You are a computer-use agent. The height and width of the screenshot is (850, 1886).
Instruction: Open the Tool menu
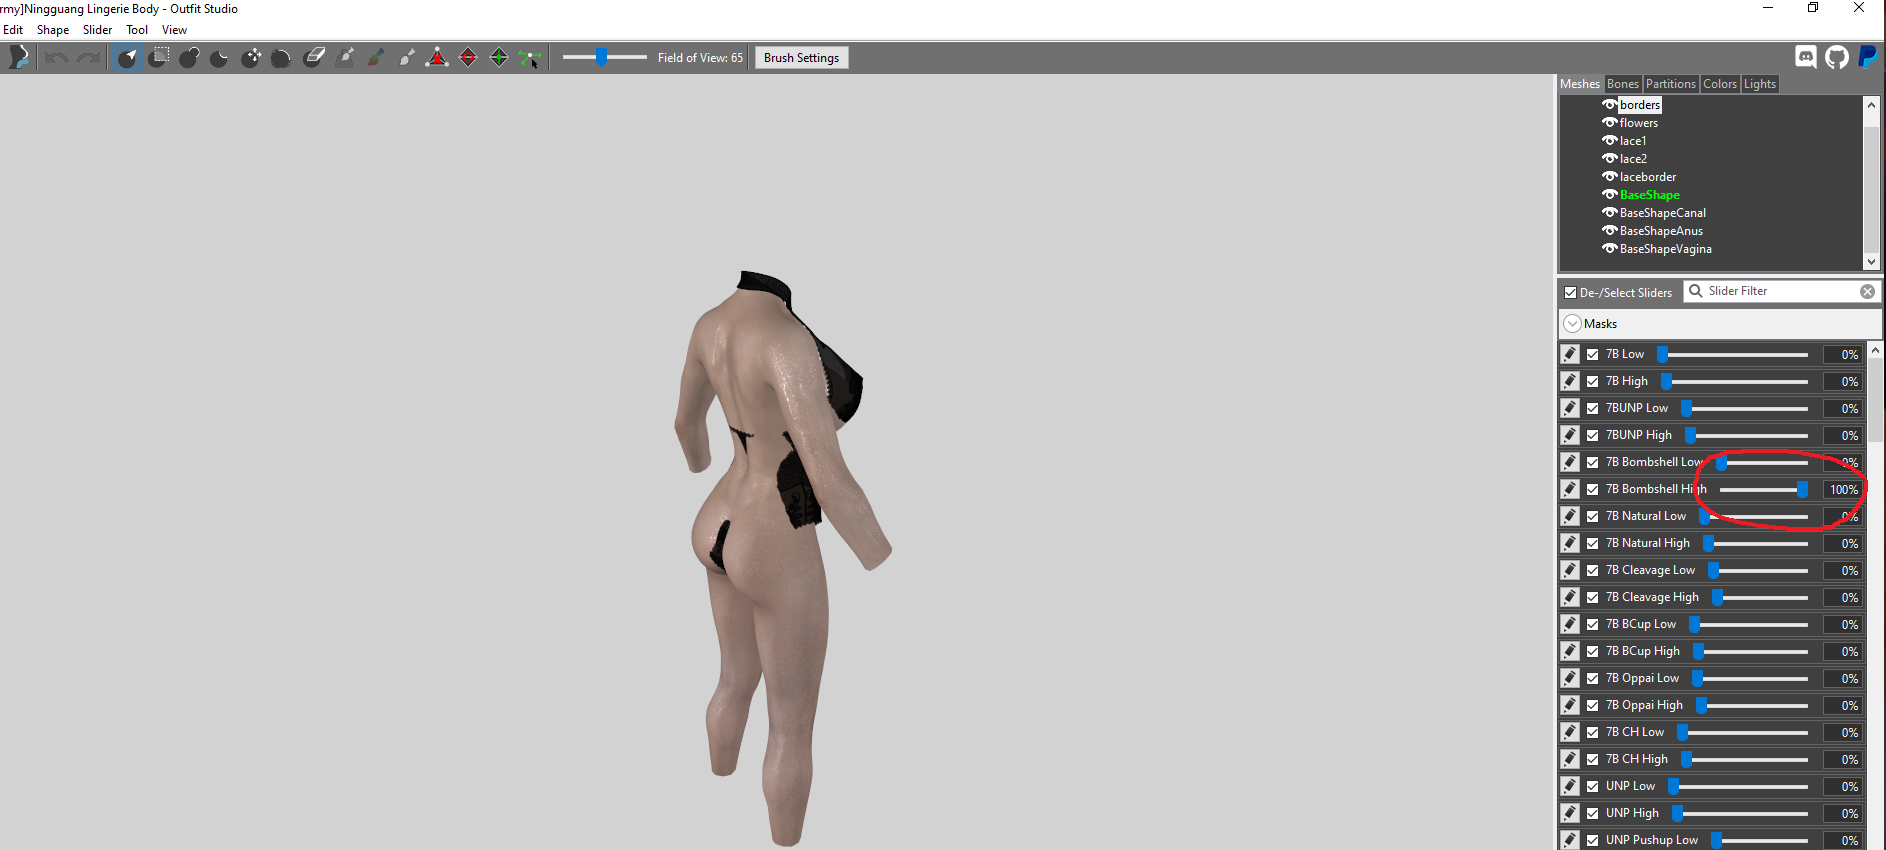click(137, 30)
